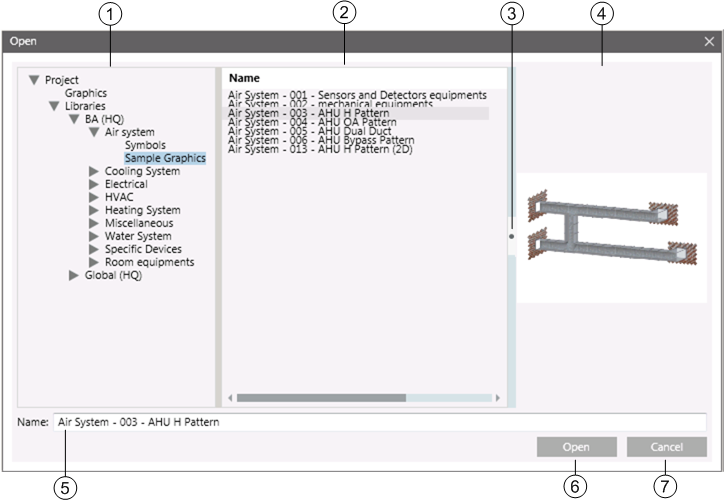Collapse the BA (HQ) node

tap(75, 119)
